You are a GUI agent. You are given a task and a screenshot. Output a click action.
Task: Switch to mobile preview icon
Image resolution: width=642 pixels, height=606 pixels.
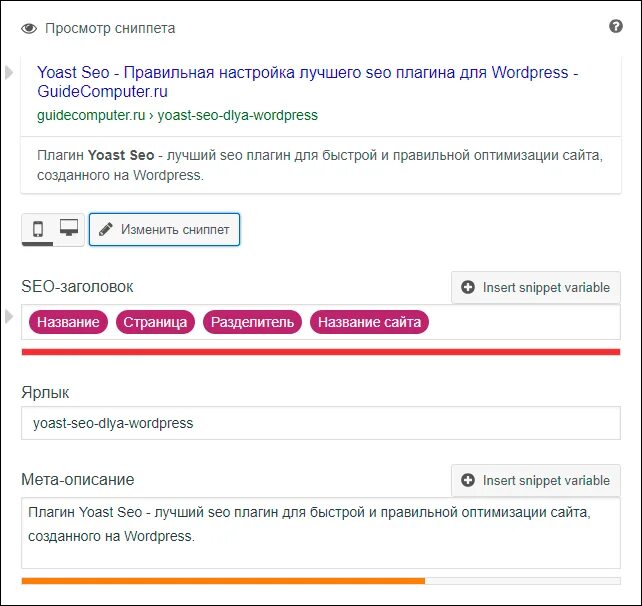(38, 229)
